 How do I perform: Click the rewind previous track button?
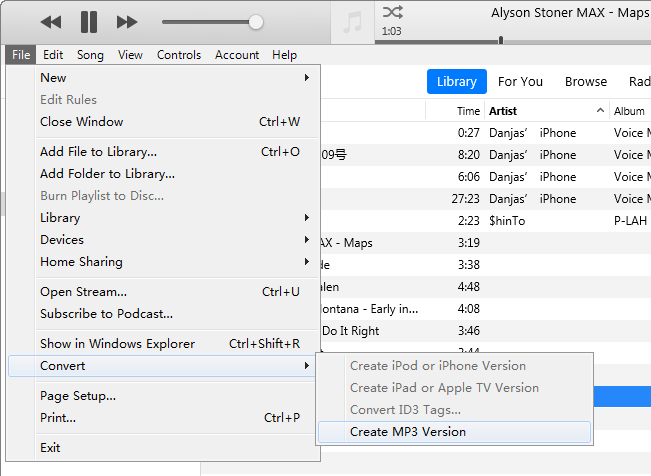point(51,22)
